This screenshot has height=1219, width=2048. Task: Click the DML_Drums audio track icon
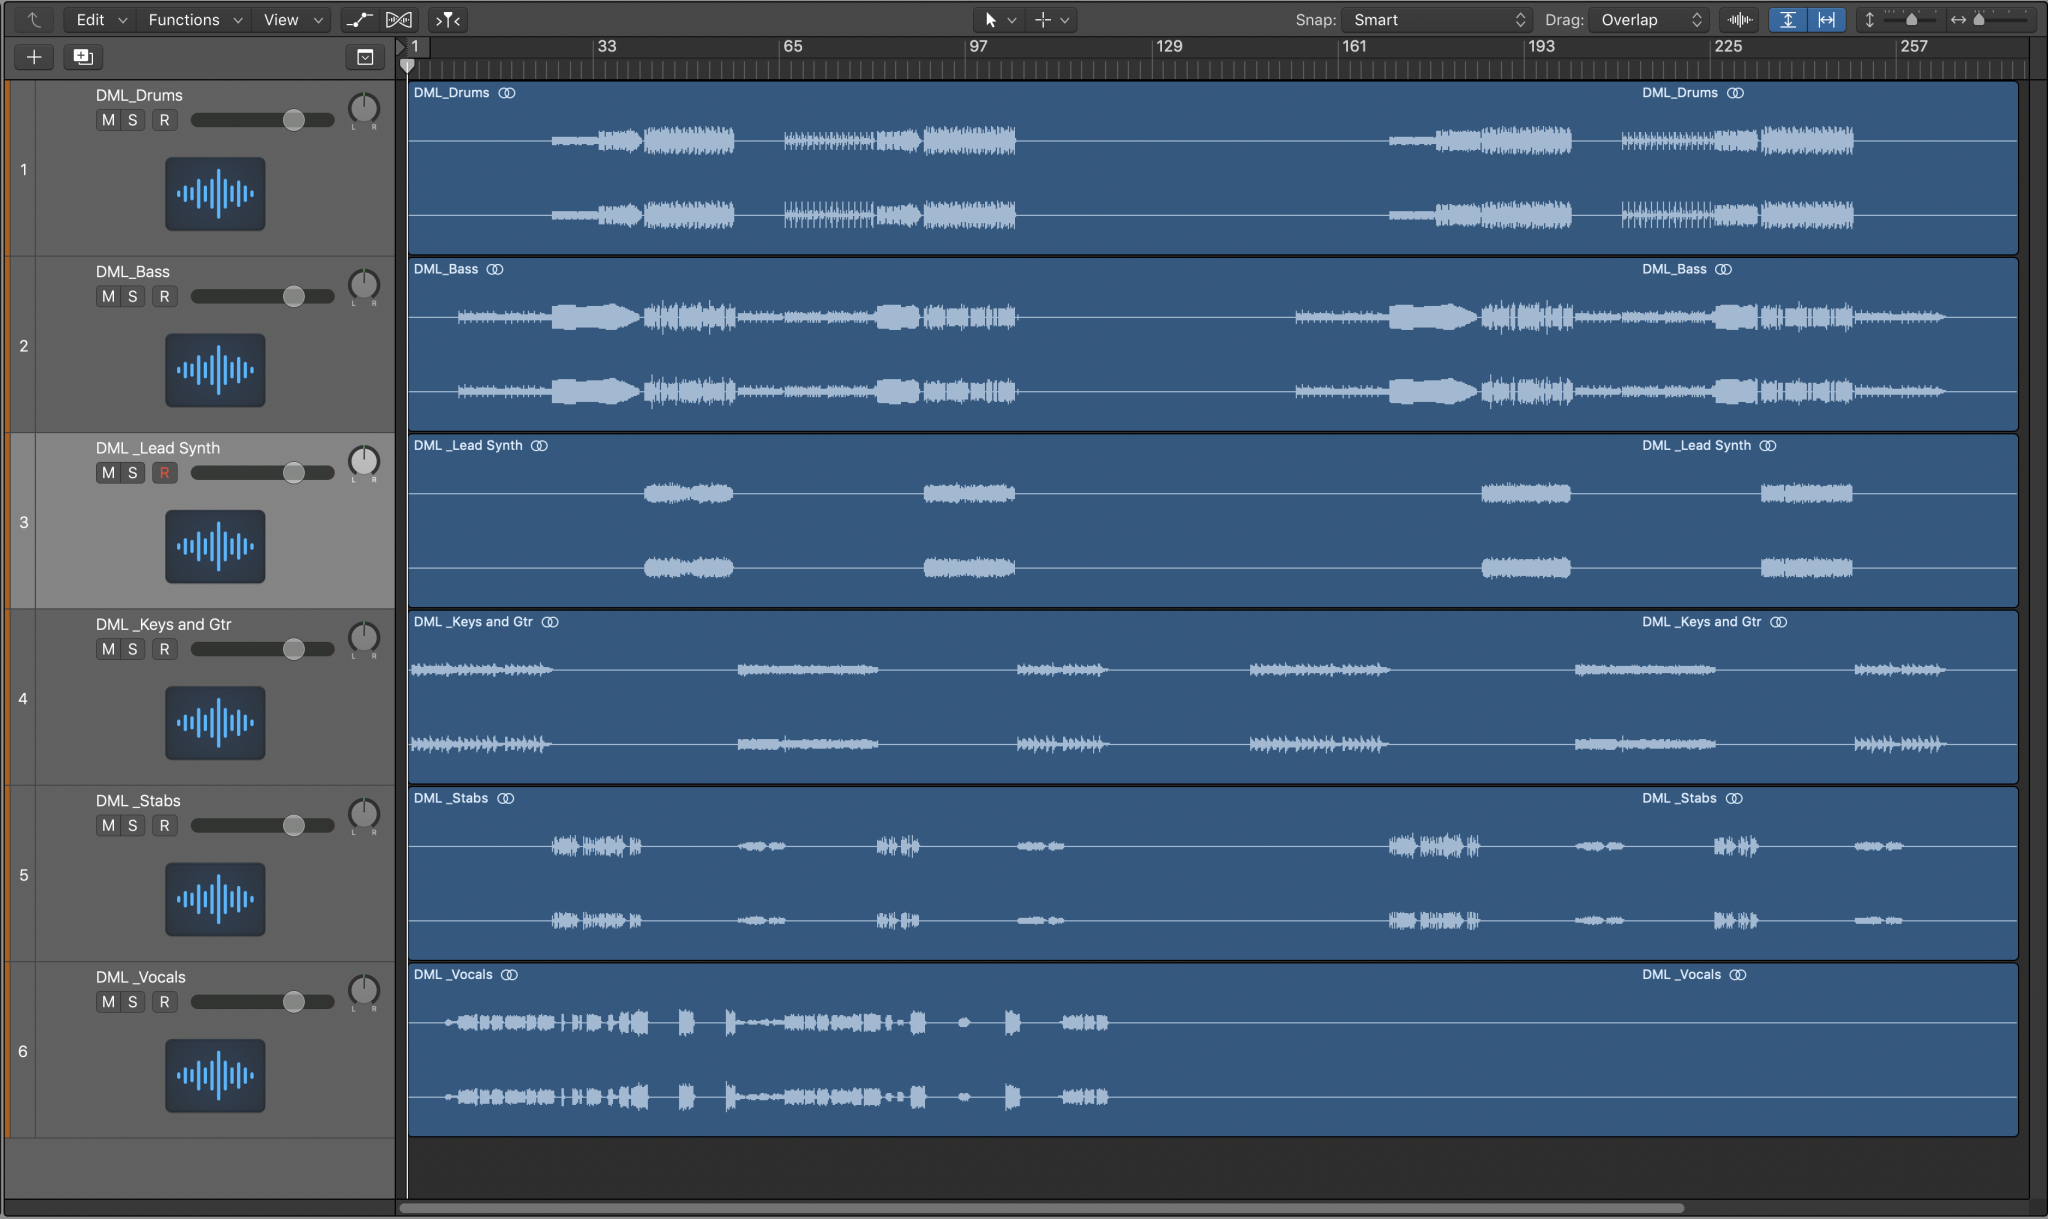click(x=215, y=194)
